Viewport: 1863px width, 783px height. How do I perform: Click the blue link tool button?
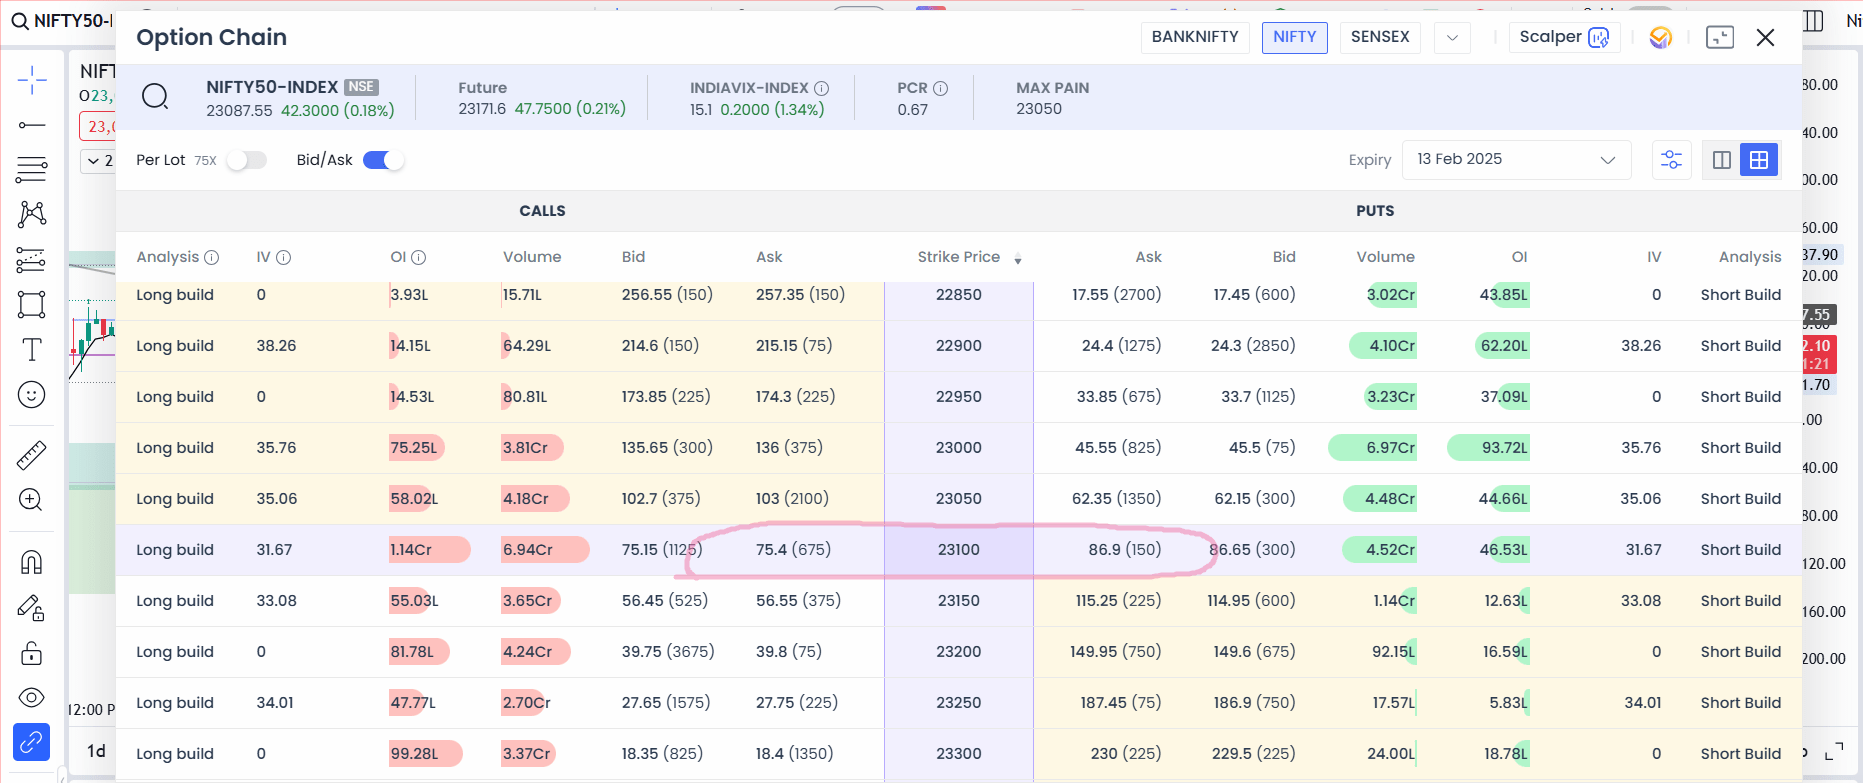coord(32,742)
